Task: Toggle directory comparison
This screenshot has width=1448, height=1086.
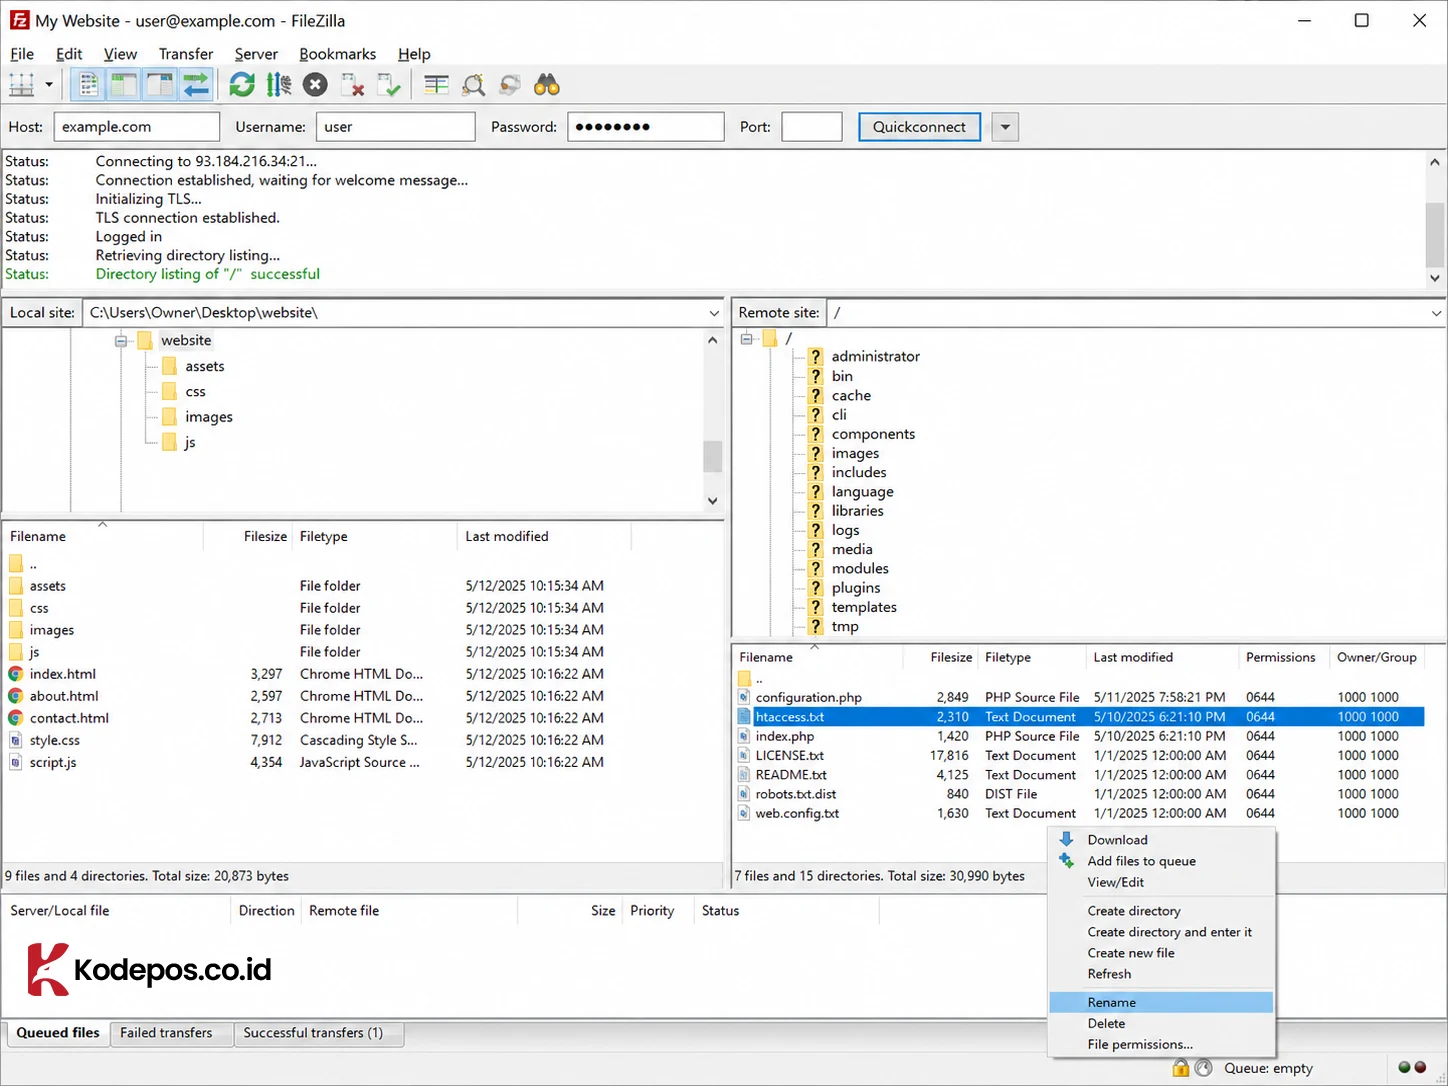Action: click(473, 85)
